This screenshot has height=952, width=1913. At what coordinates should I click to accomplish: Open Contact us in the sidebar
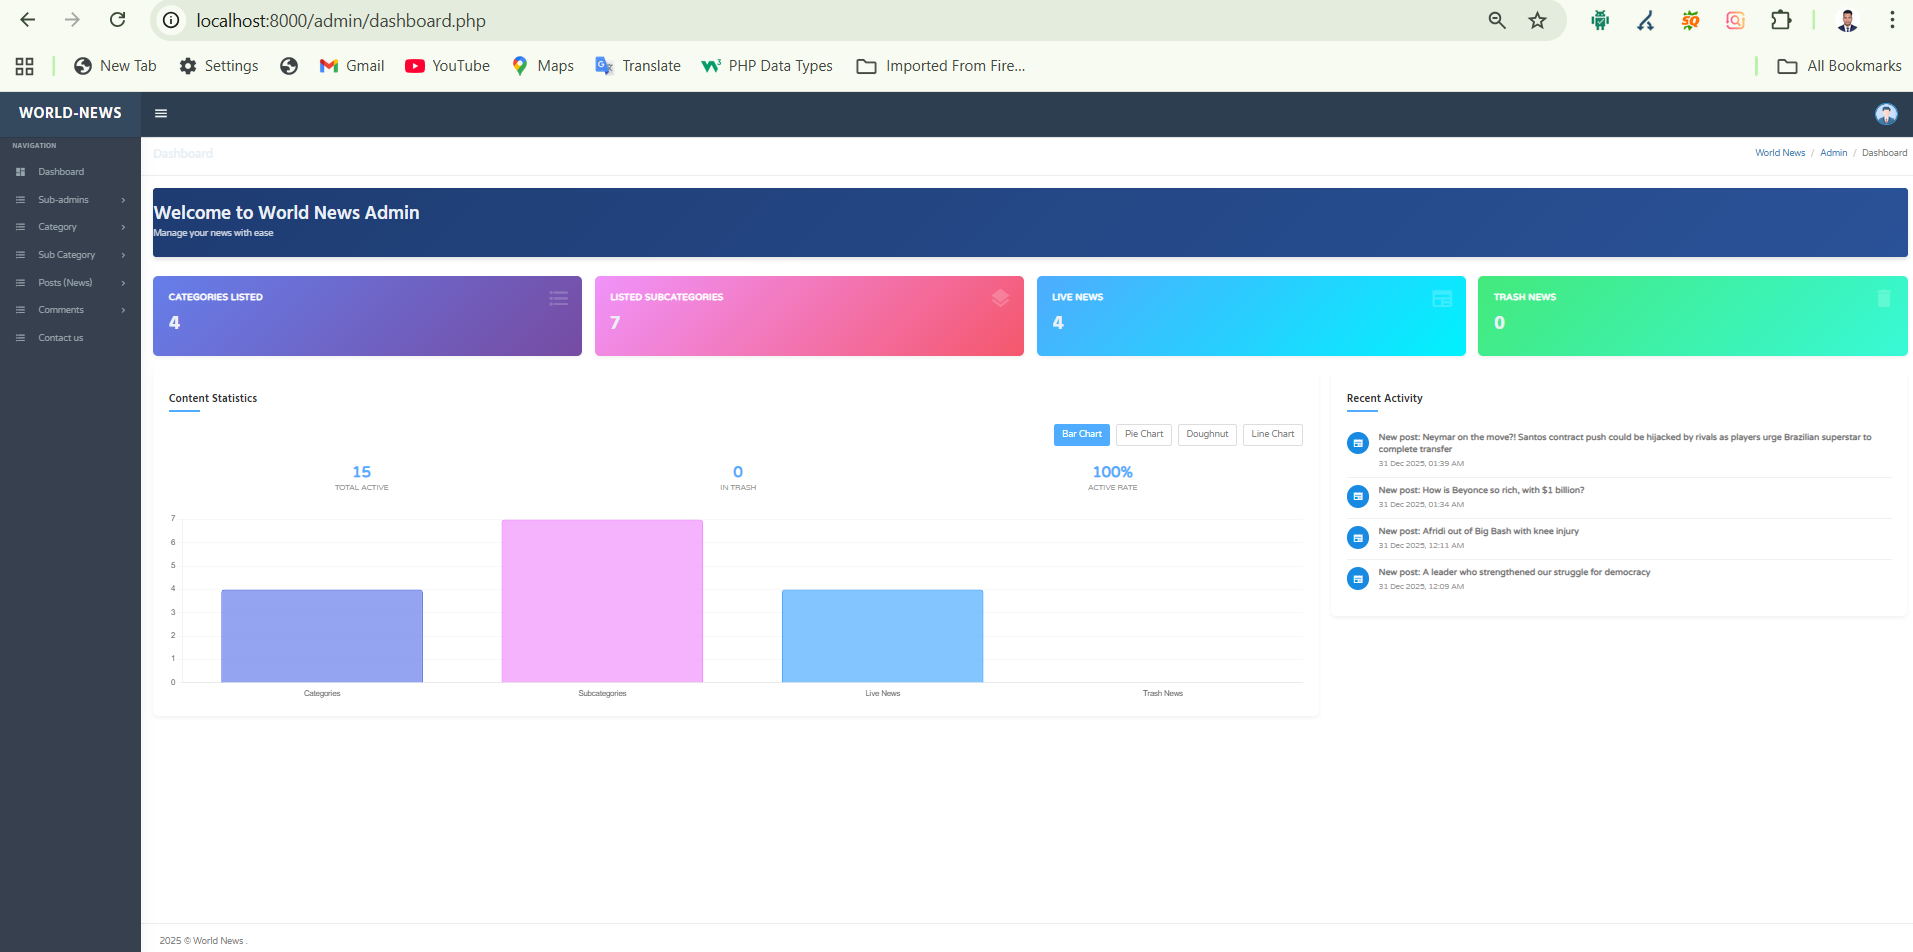point(61,338)
